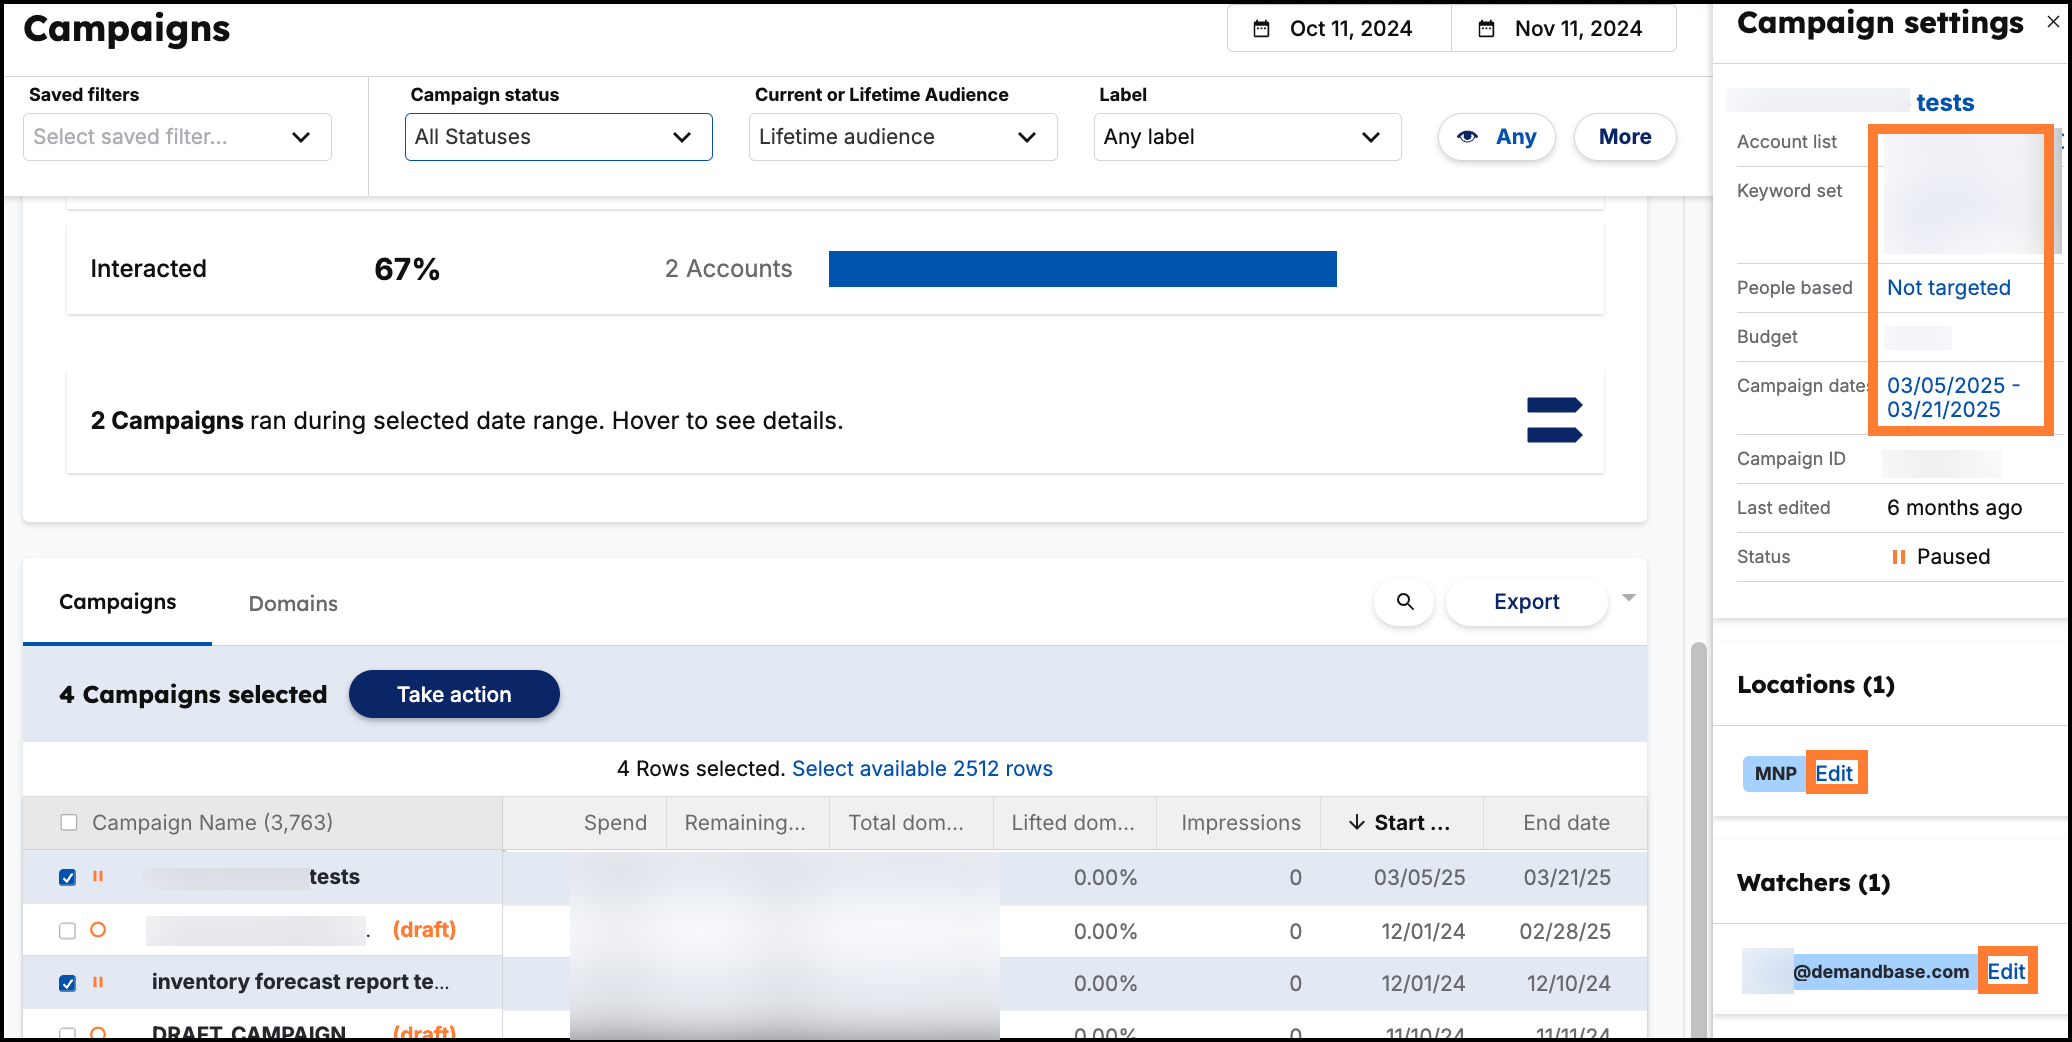The height and width of the screenshot is (1042, 2072).
Task: Uncheck inventory forecast report row checkbox
Action: [68, 983]
